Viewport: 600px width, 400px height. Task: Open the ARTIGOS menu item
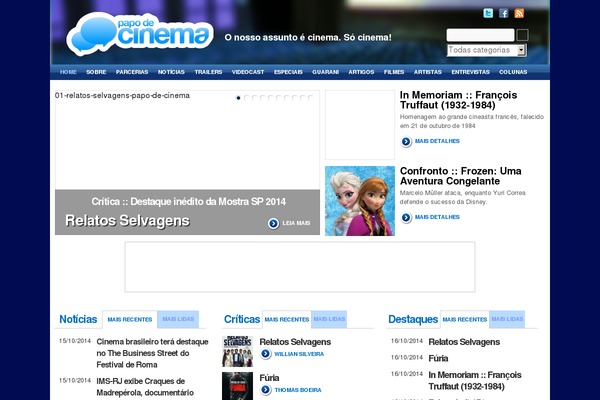pyautogui.click(x=361, y=72)
